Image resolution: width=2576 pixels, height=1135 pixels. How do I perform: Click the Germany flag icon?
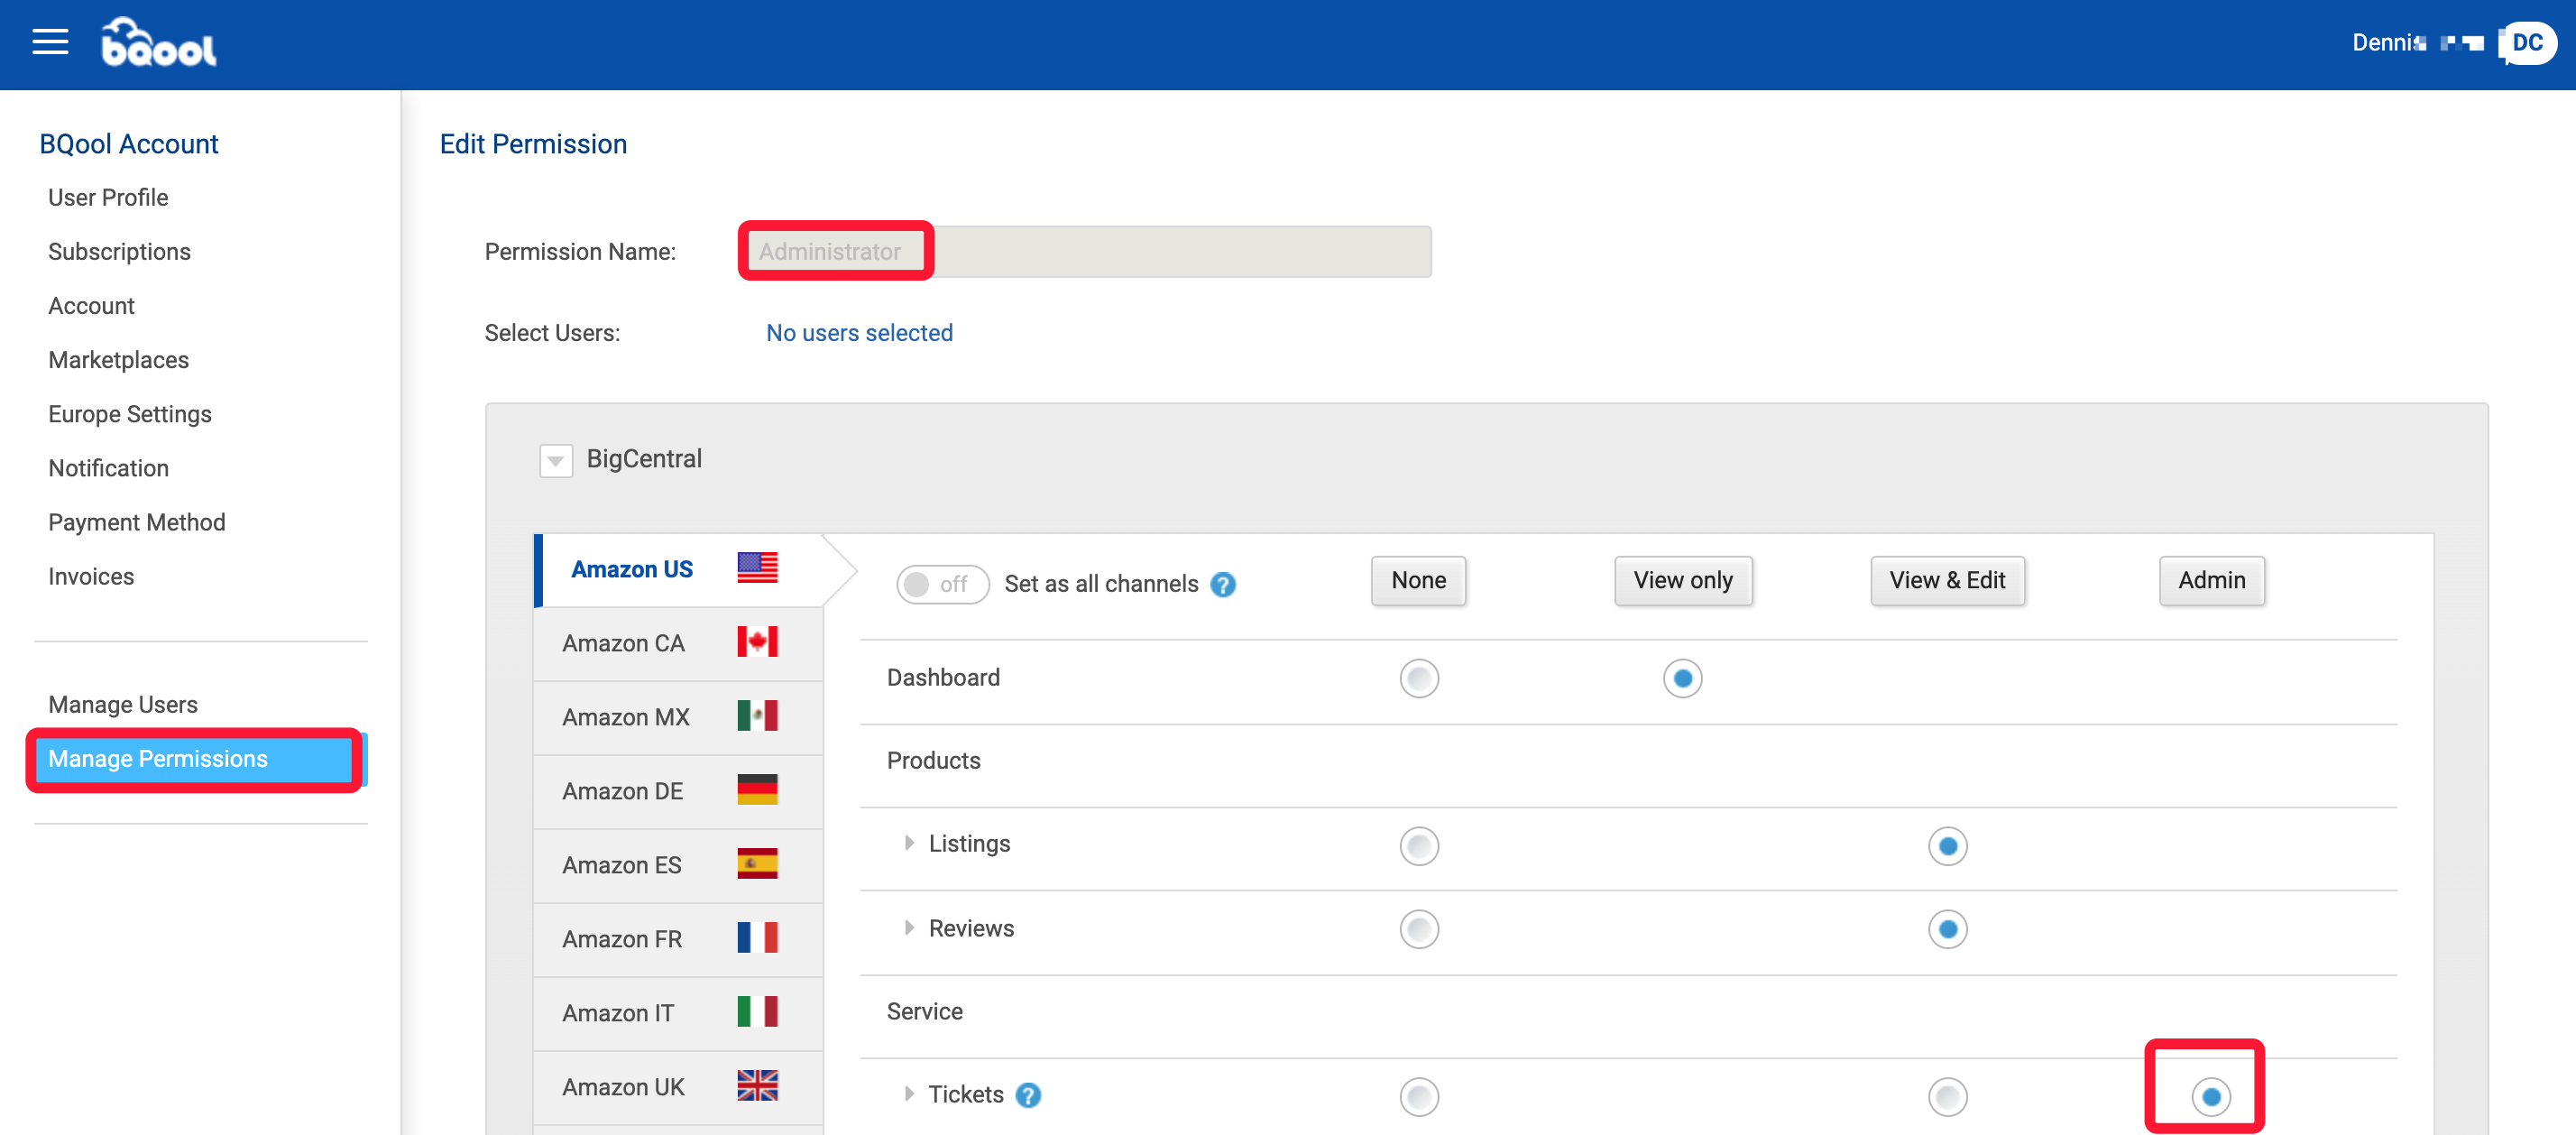757,790
